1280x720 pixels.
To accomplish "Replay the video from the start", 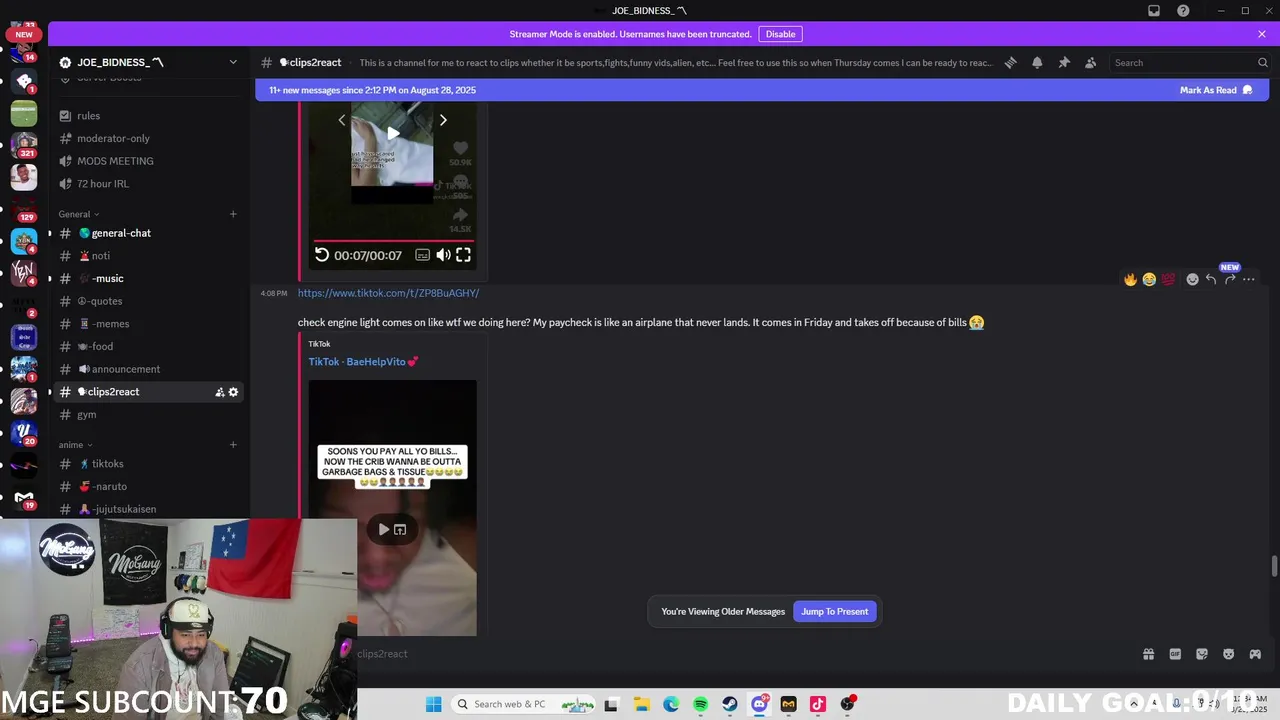I will (x=322, y=255).
